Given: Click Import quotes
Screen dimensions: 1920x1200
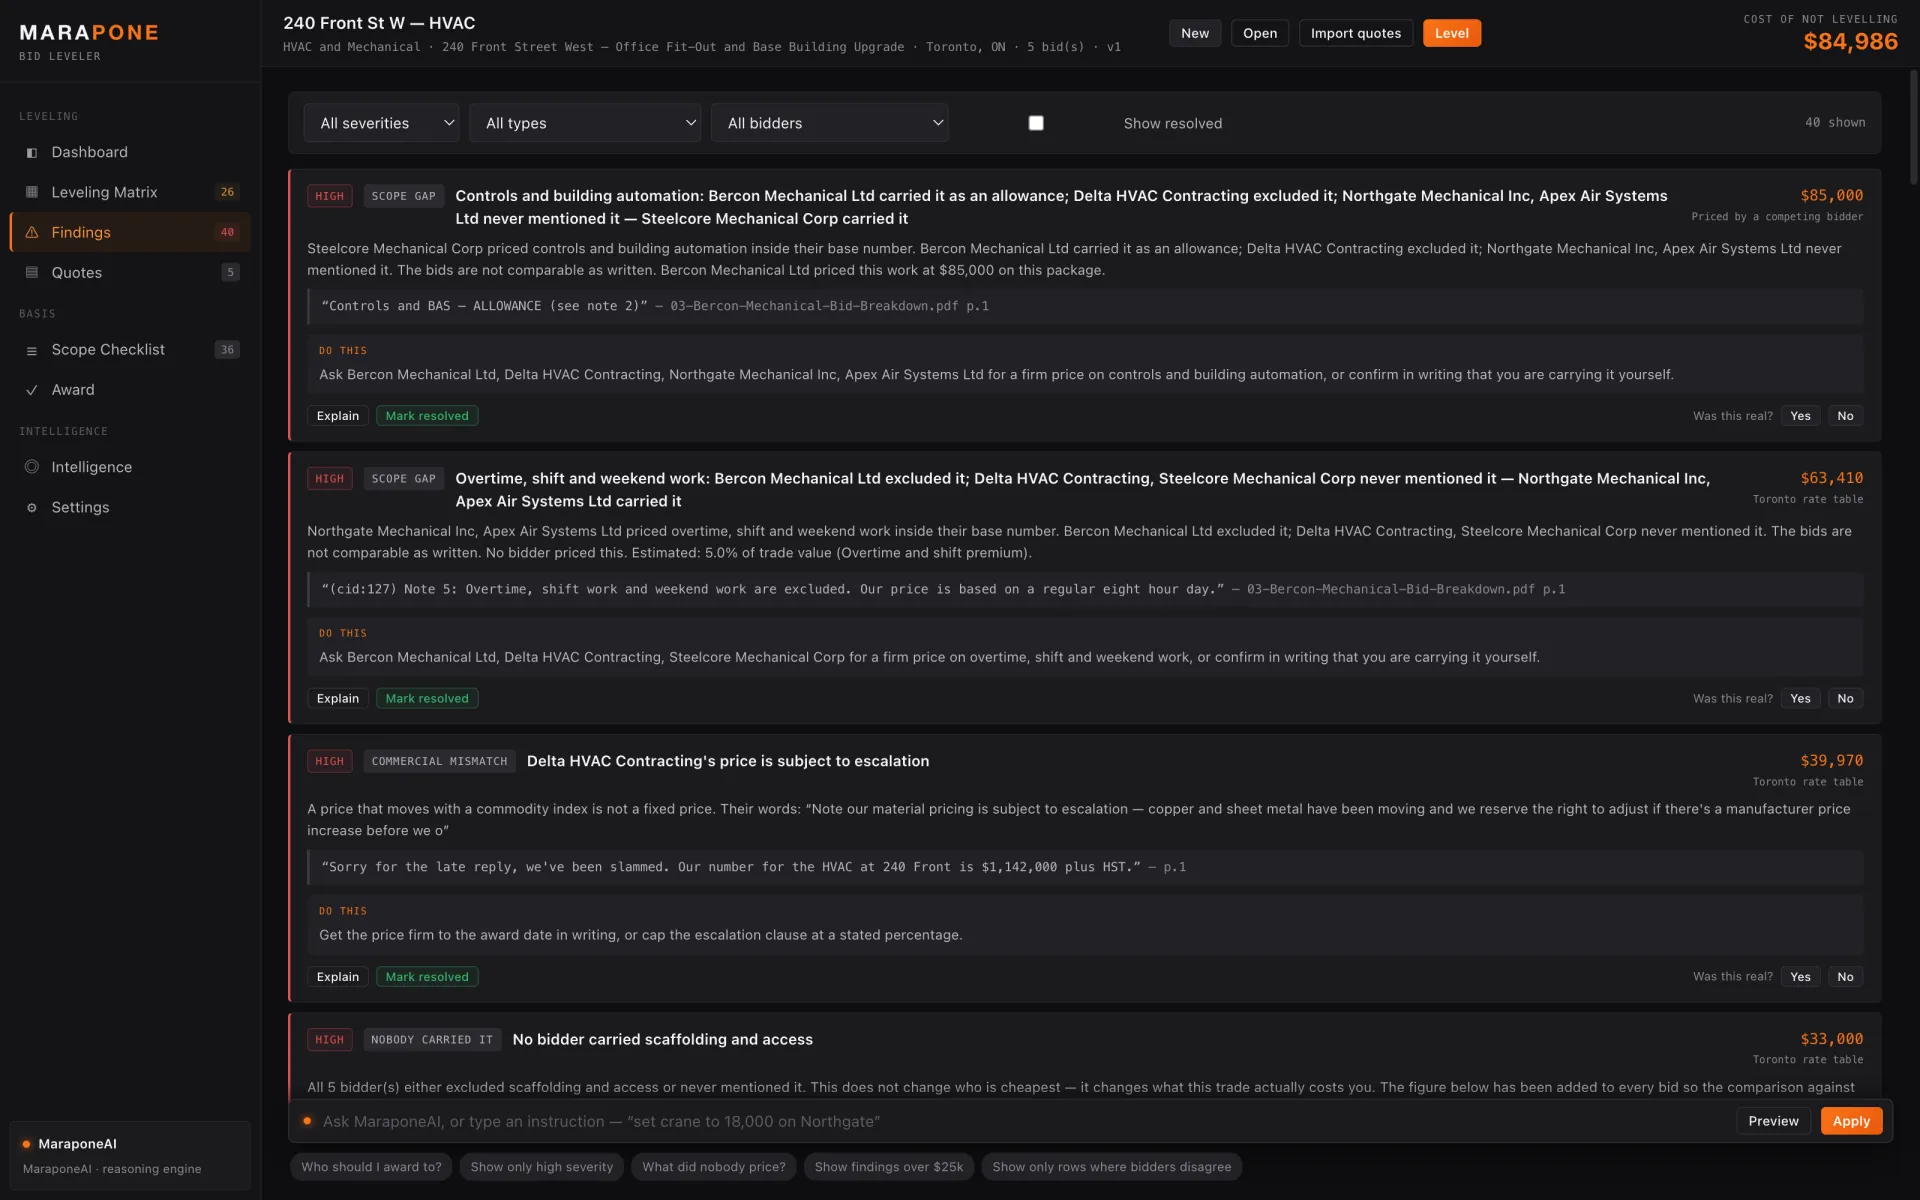Looking at the screenshot, I should 1356,33.
